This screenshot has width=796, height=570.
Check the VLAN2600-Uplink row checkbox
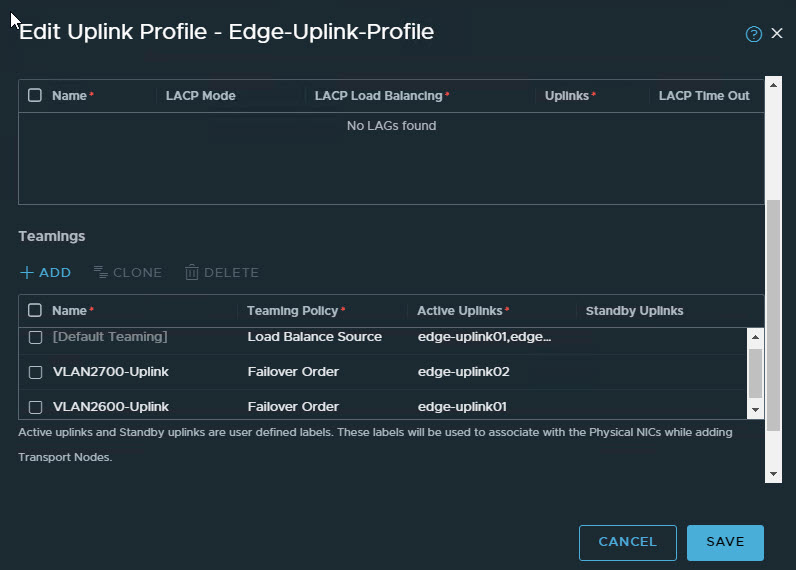pos(35,407)
